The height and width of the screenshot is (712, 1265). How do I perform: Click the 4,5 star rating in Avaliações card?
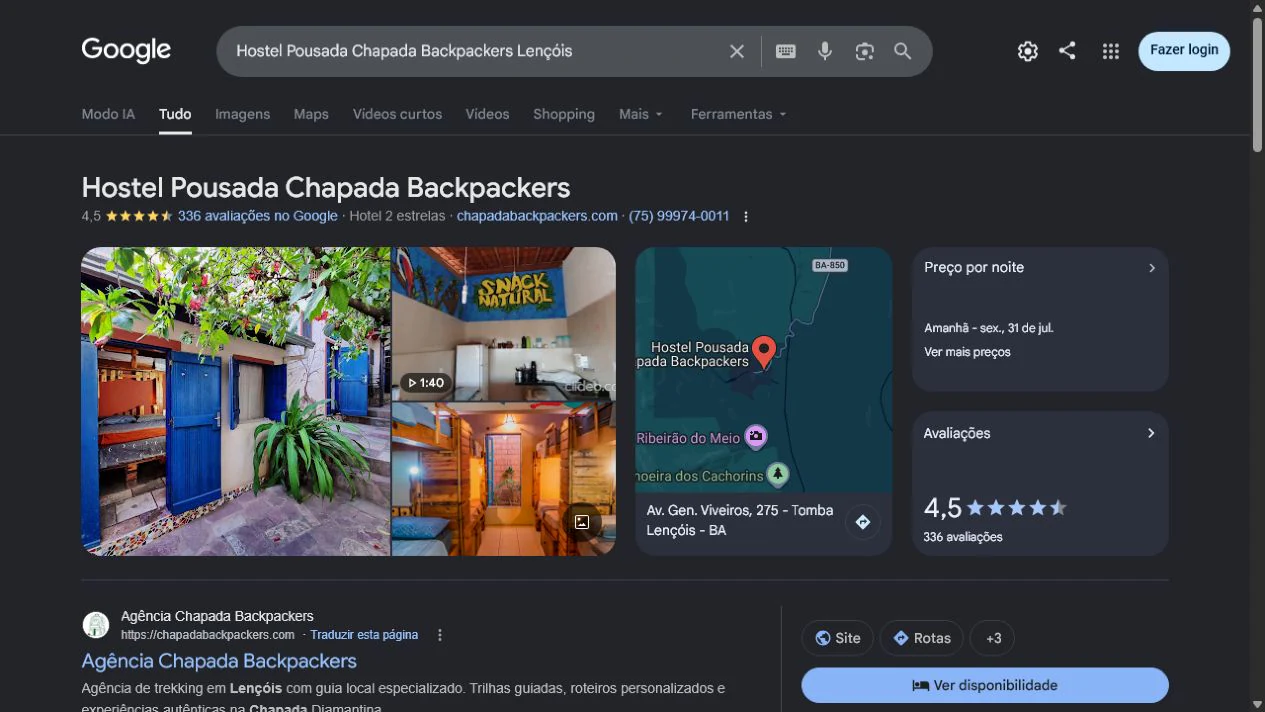[995, 508]
